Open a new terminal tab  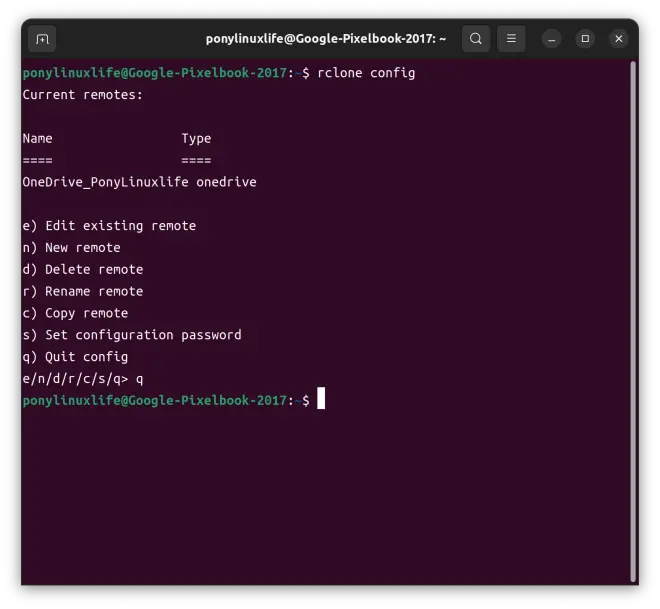pos(42,39)
